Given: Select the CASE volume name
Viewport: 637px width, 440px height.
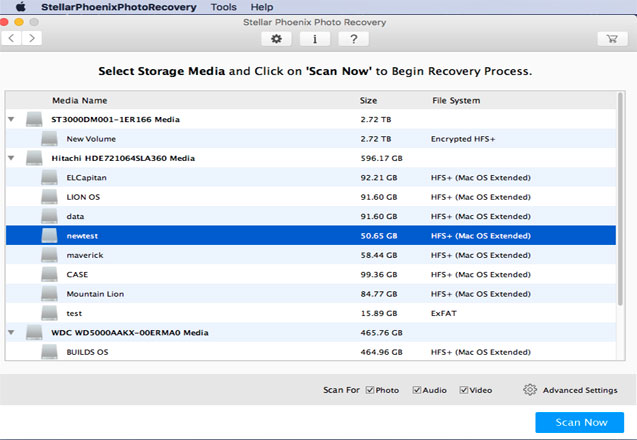Looking at the screenshot, I should 77,275.
